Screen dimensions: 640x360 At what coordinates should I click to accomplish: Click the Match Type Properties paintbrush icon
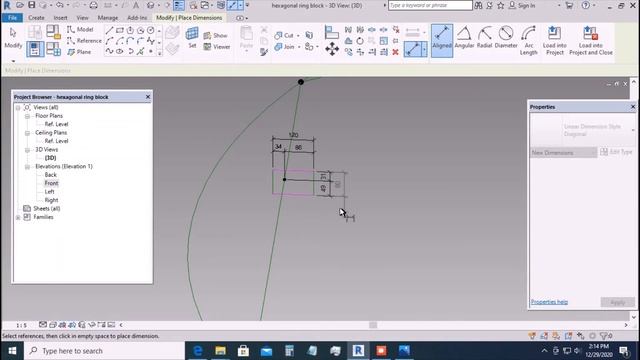[x=264, y=52]
